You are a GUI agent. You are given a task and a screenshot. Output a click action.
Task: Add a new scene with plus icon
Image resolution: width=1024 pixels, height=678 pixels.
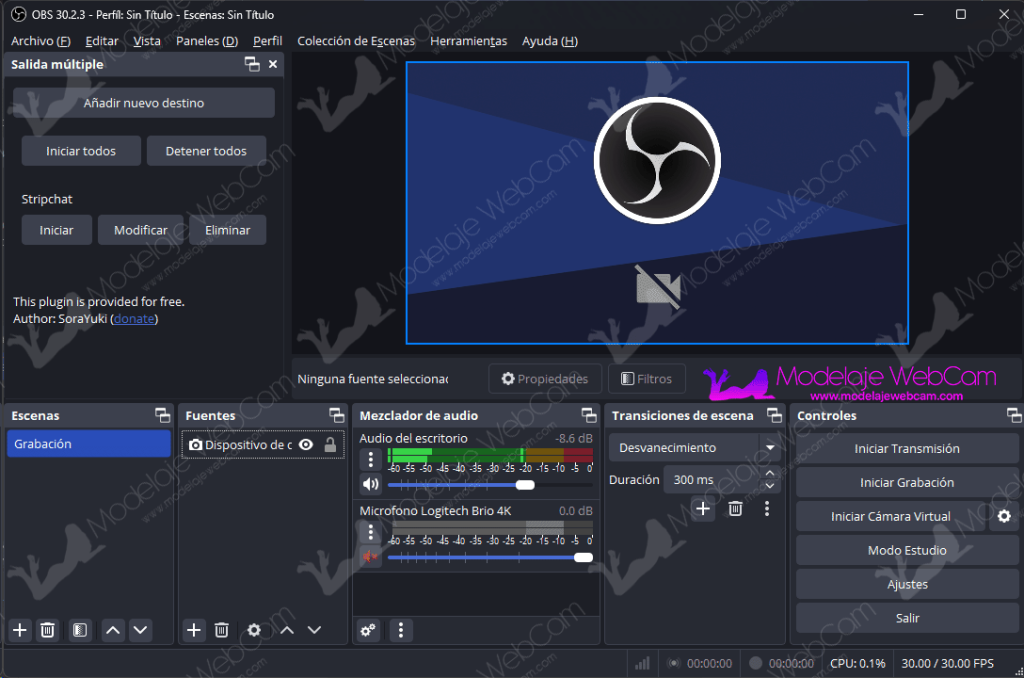(19, 630)
